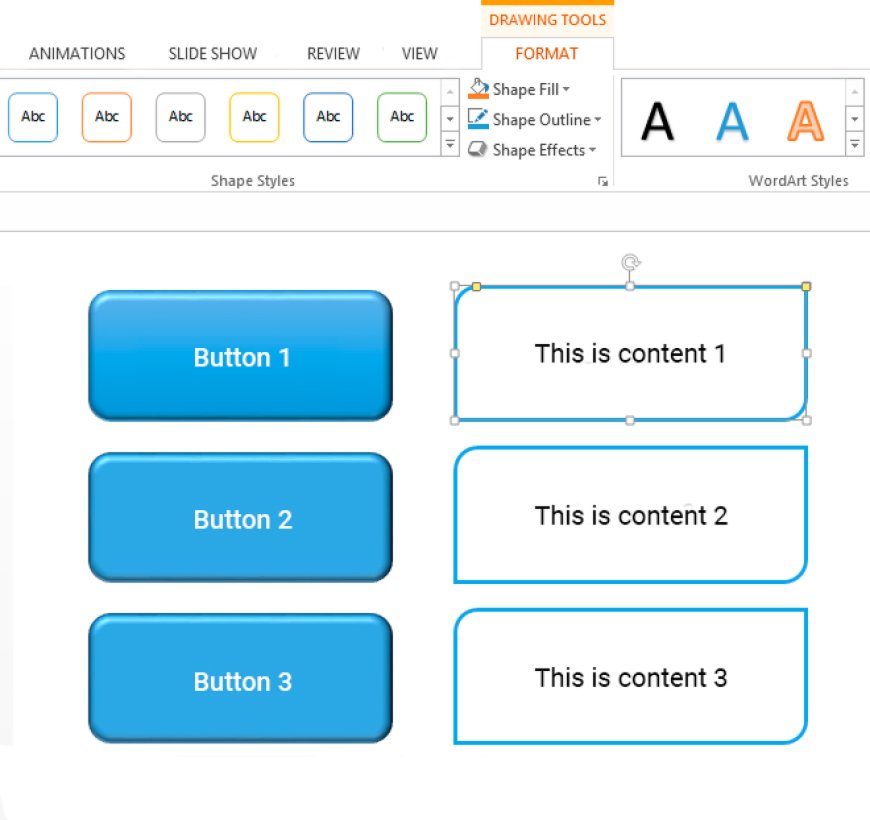Switch to the ANIMATIONS tab
The height and width of the screenshot is (820, 870).
pyautogui.click(x=77, y=54)
